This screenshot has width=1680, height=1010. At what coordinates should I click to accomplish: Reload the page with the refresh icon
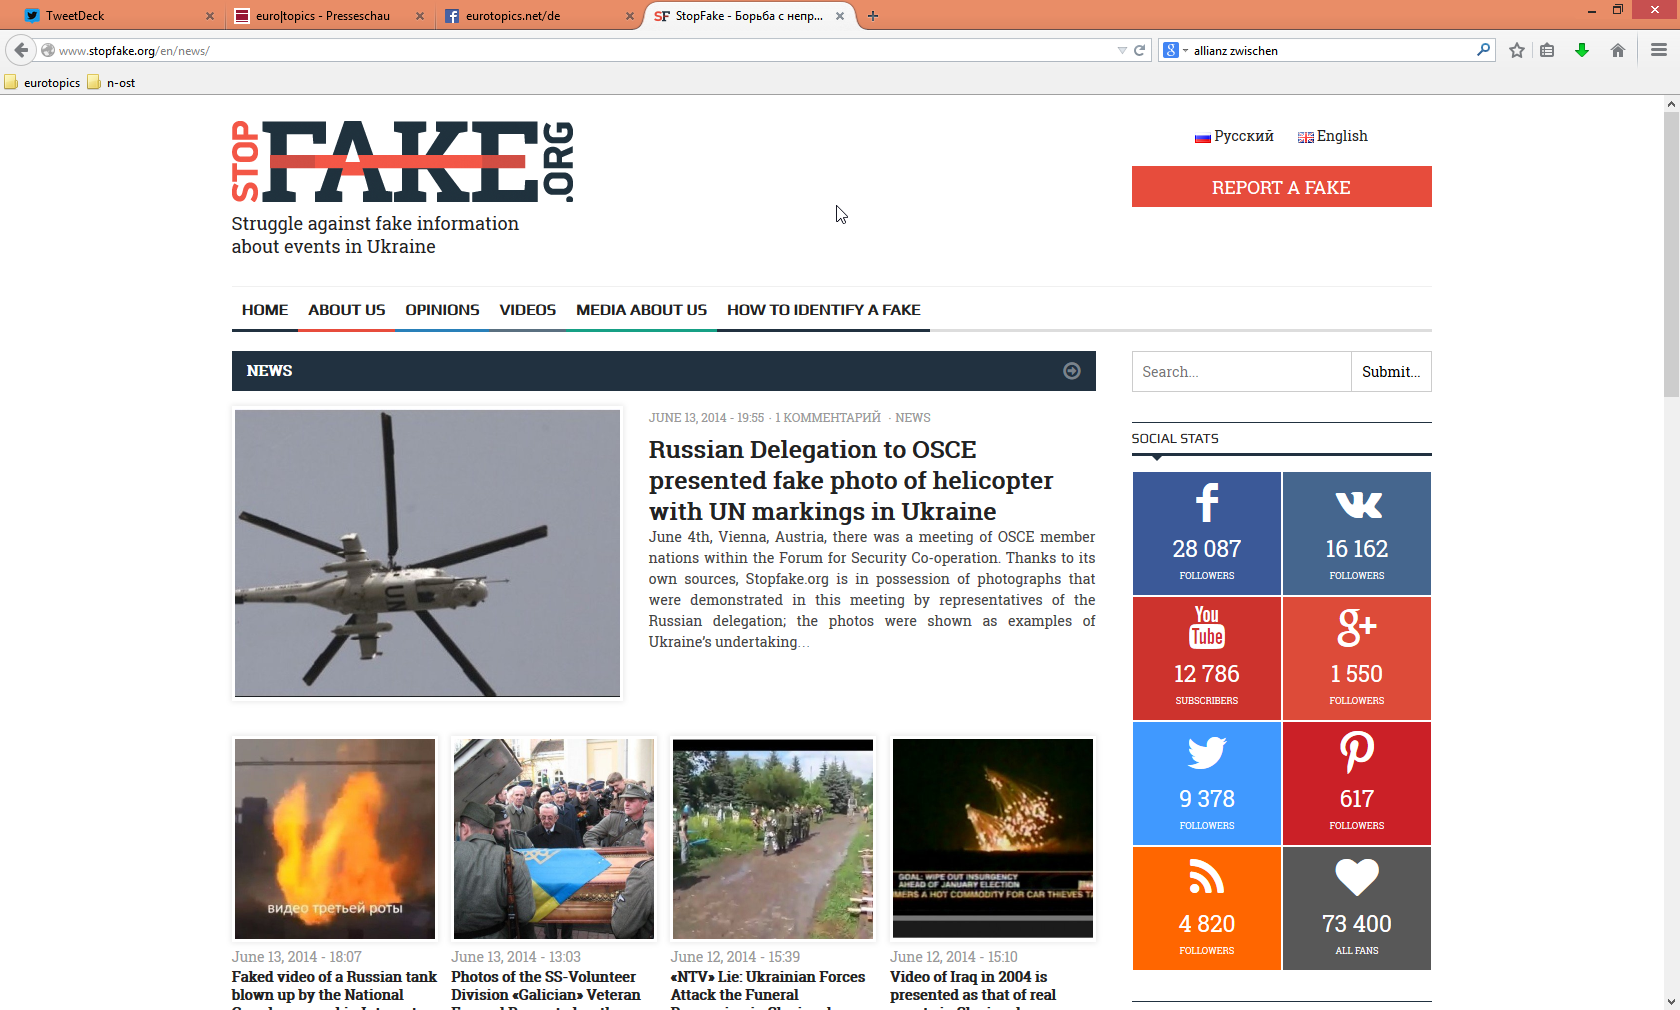point(1139,50)
